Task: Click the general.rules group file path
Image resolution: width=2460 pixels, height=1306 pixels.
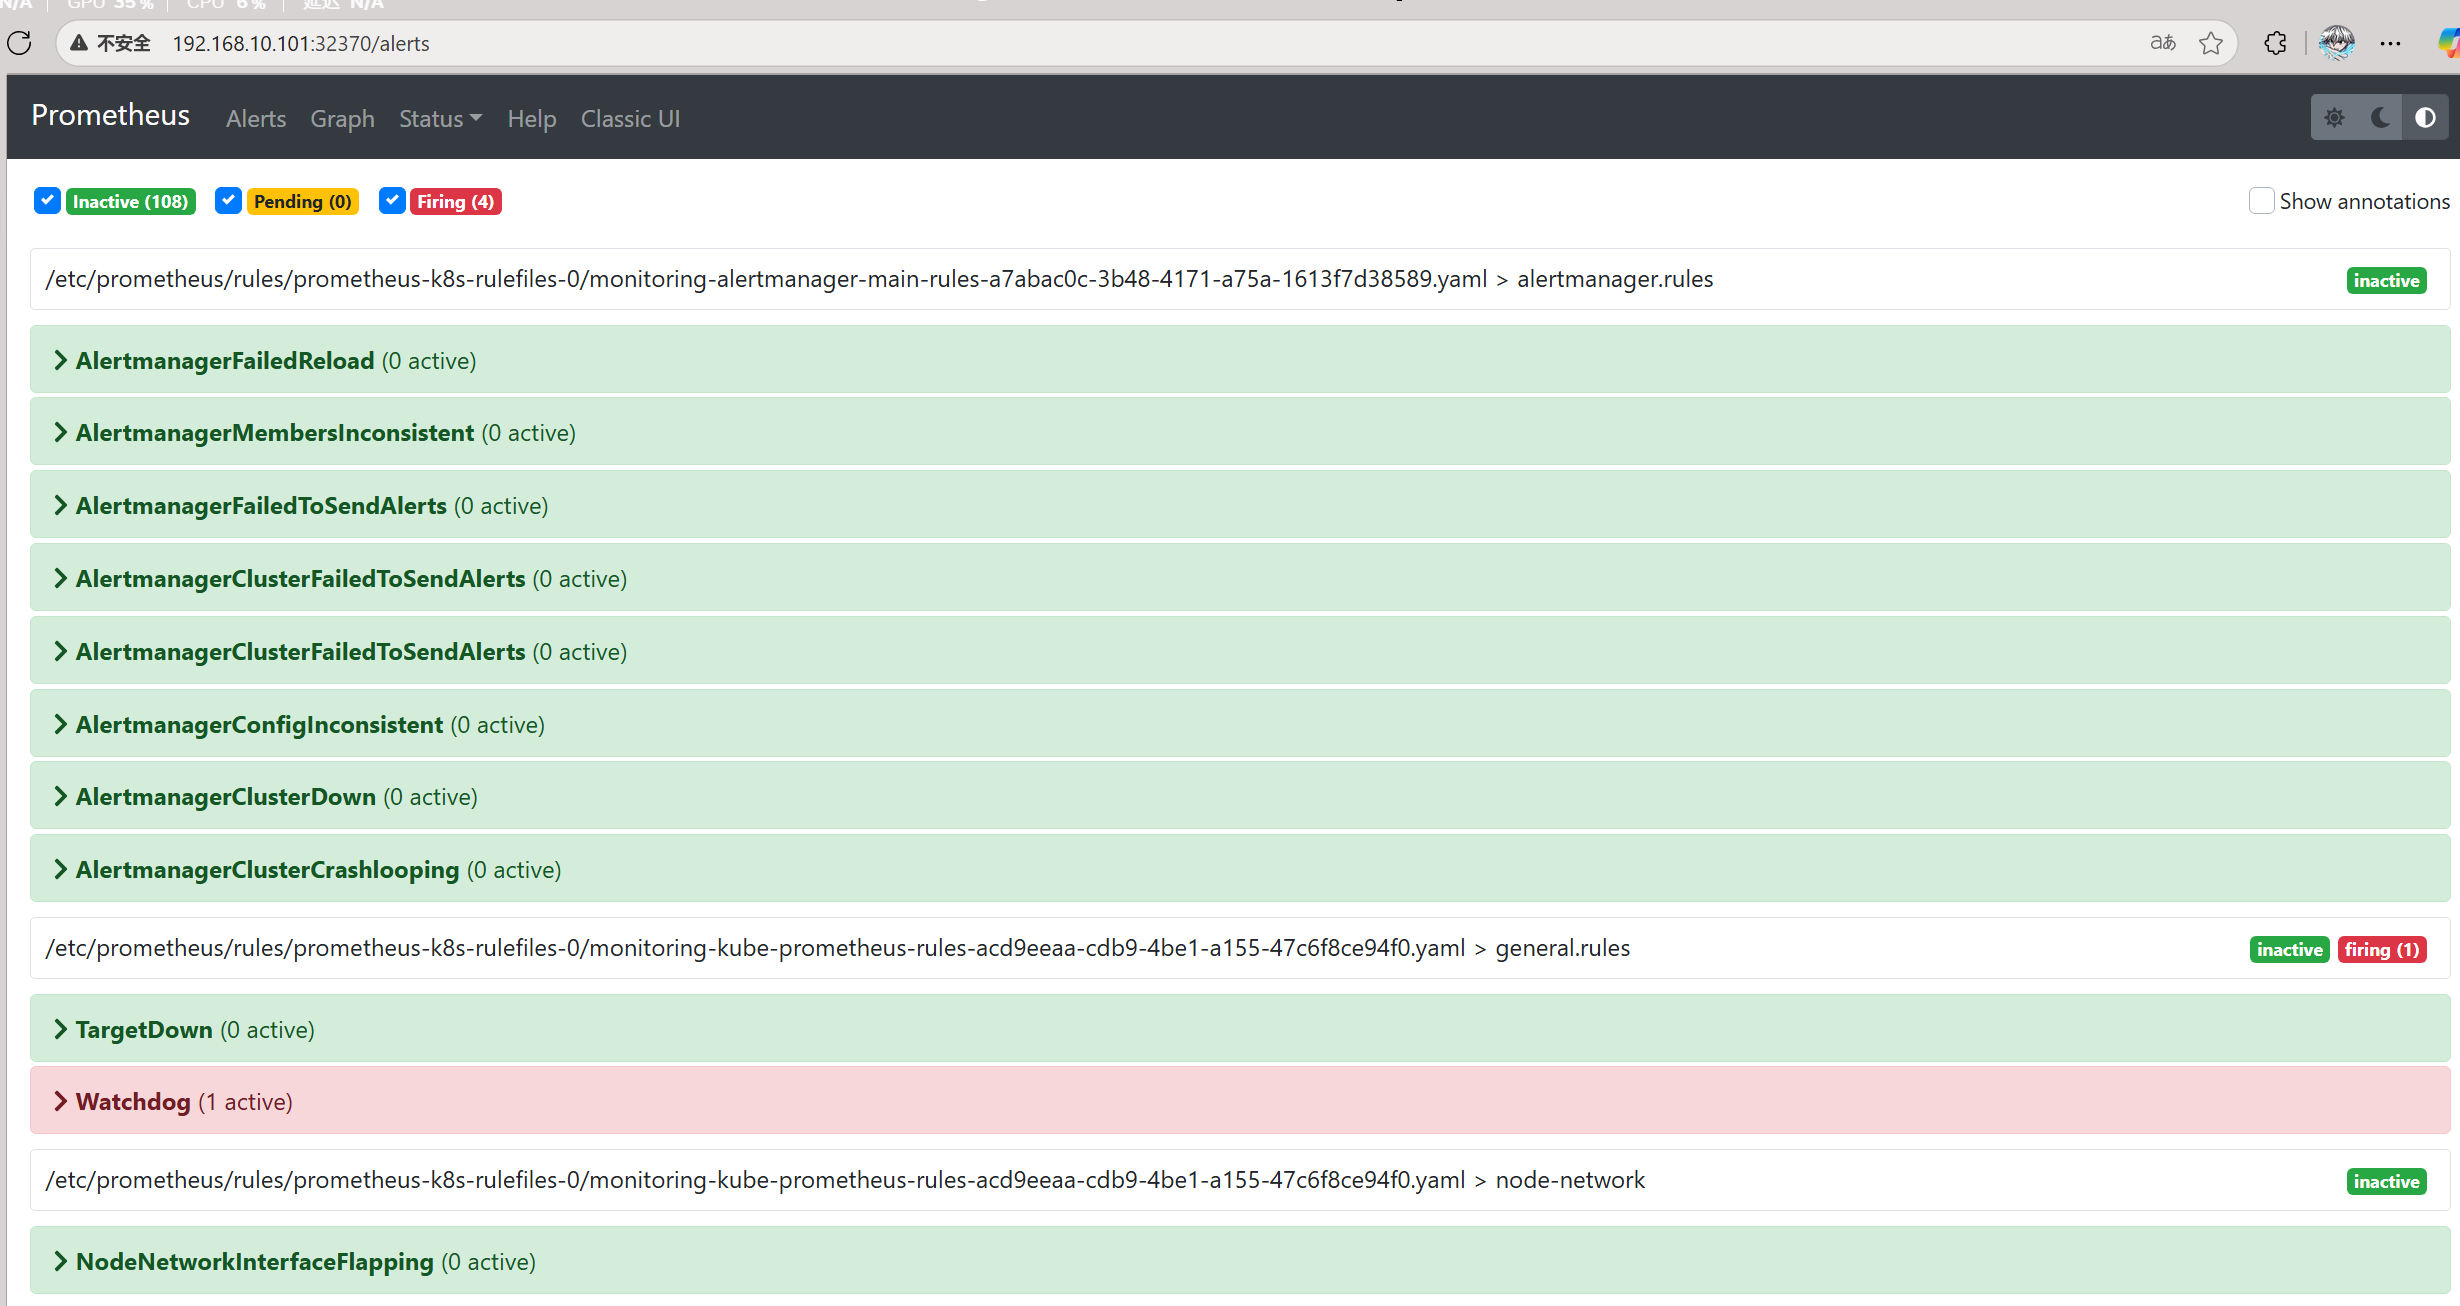Action: point(837,948)
